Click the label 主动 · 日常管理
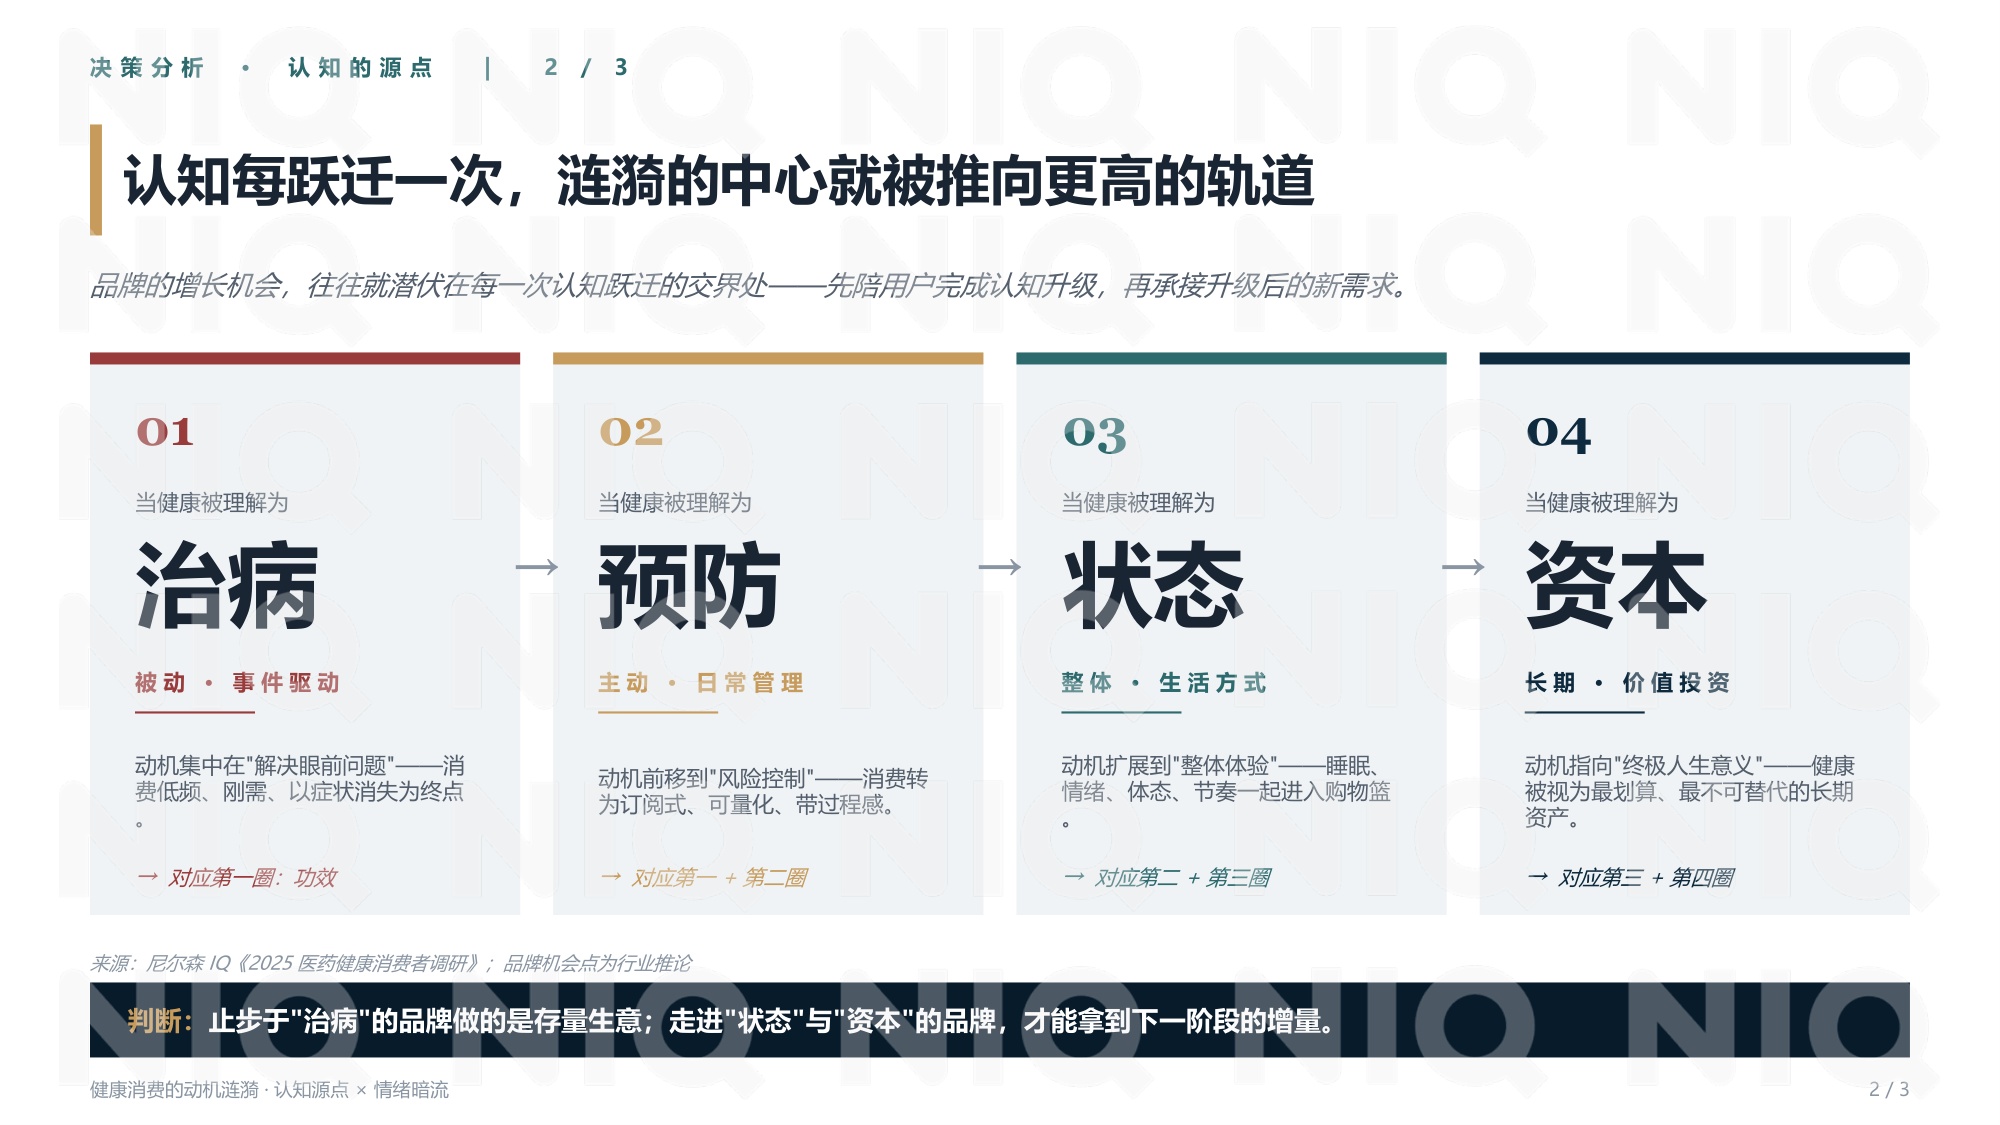Viewport: 2000px width, 1125px height. point(701,683)
